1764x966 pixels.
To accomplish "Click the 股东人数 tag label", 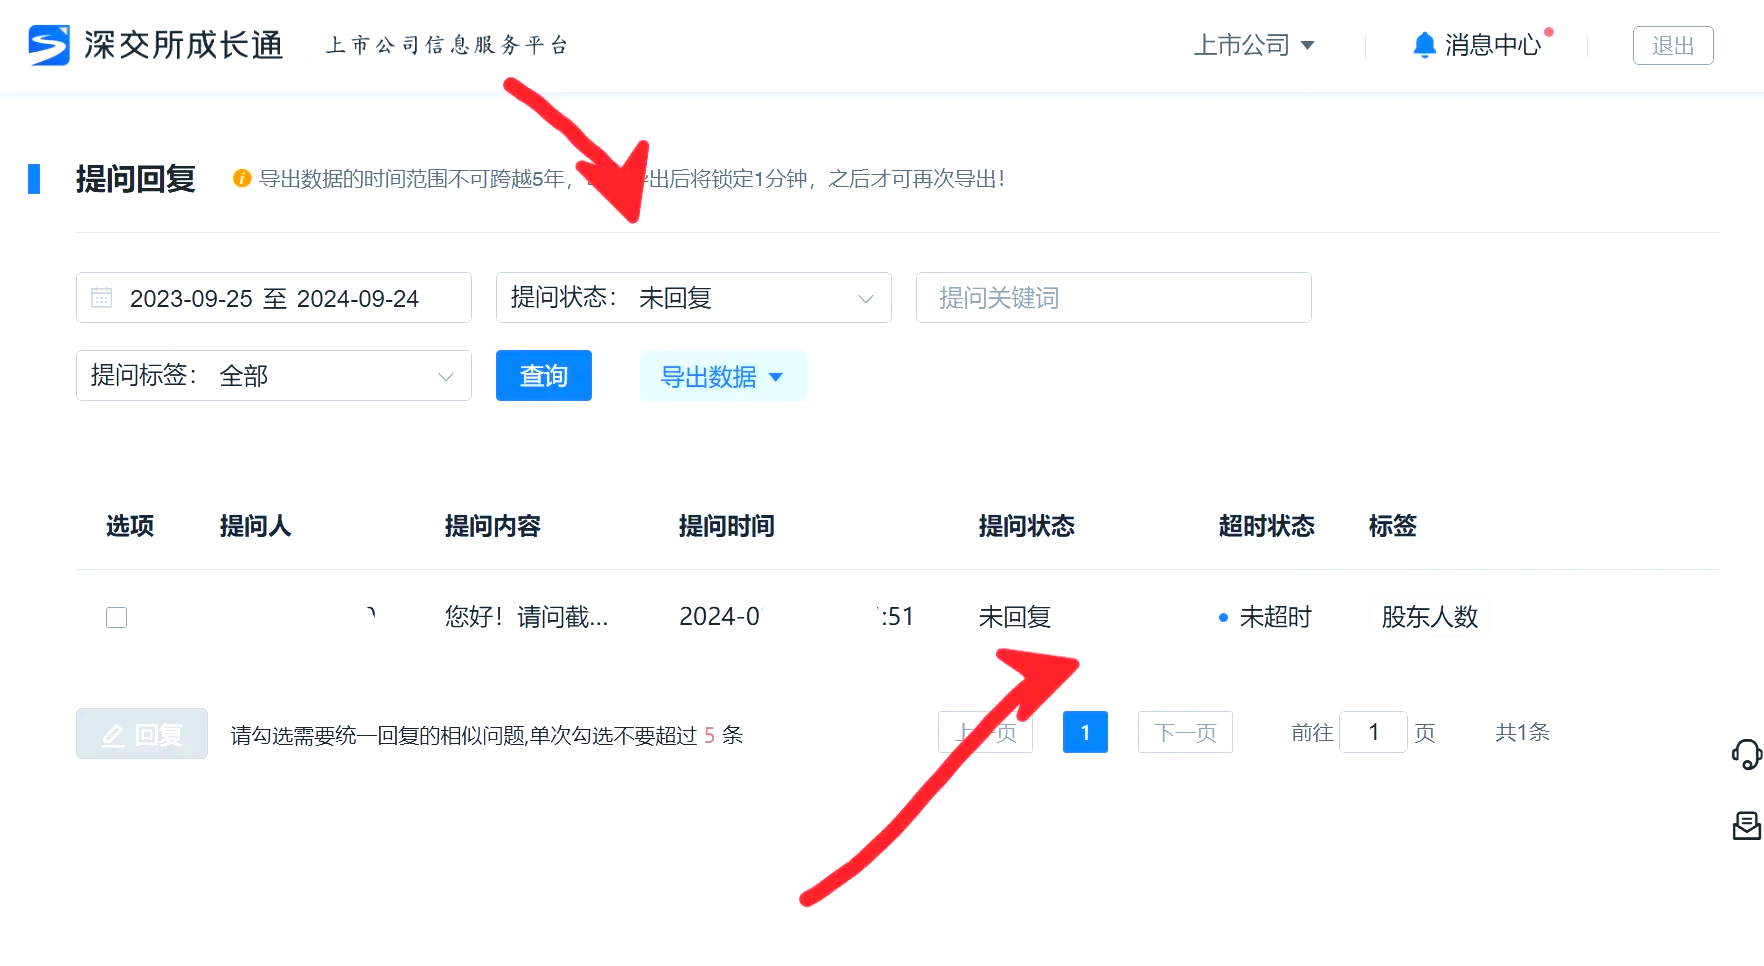I will click(1429, 617).
